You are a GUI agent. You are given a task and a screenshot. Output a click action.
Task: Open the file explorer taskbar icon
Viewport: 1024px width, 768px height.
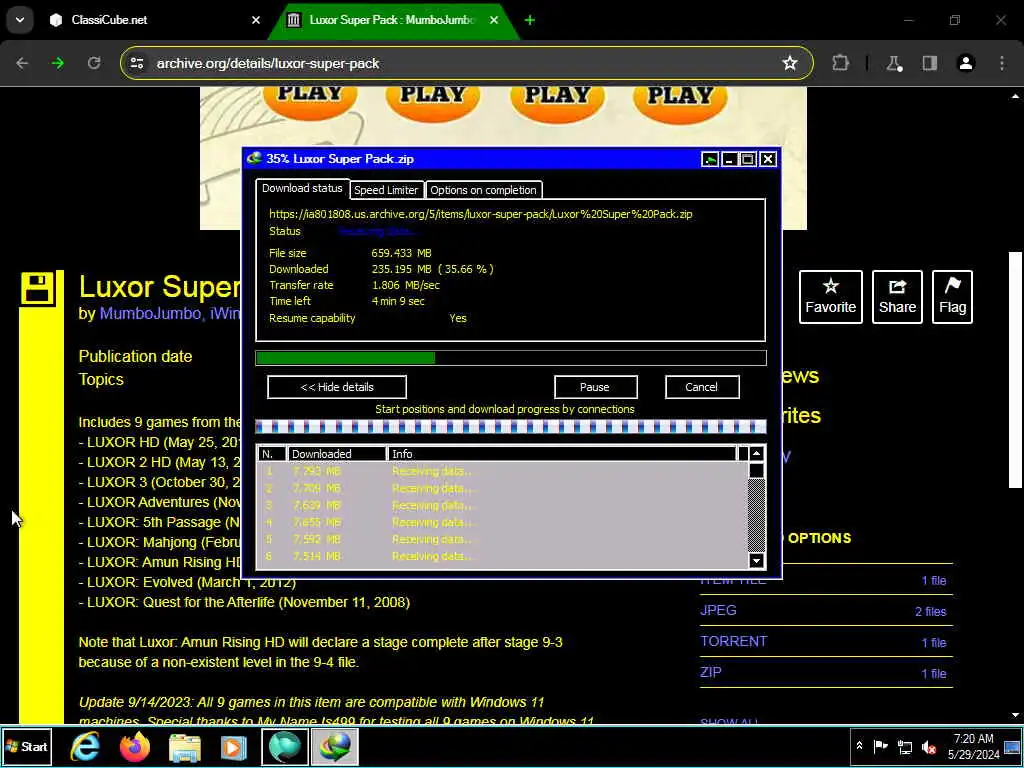(x=185, y=746)
